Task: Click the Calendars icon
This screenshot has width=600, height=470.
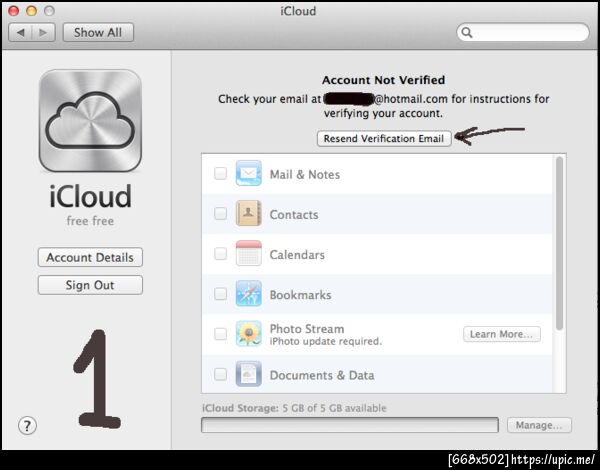Action: (x=249, y=253)
